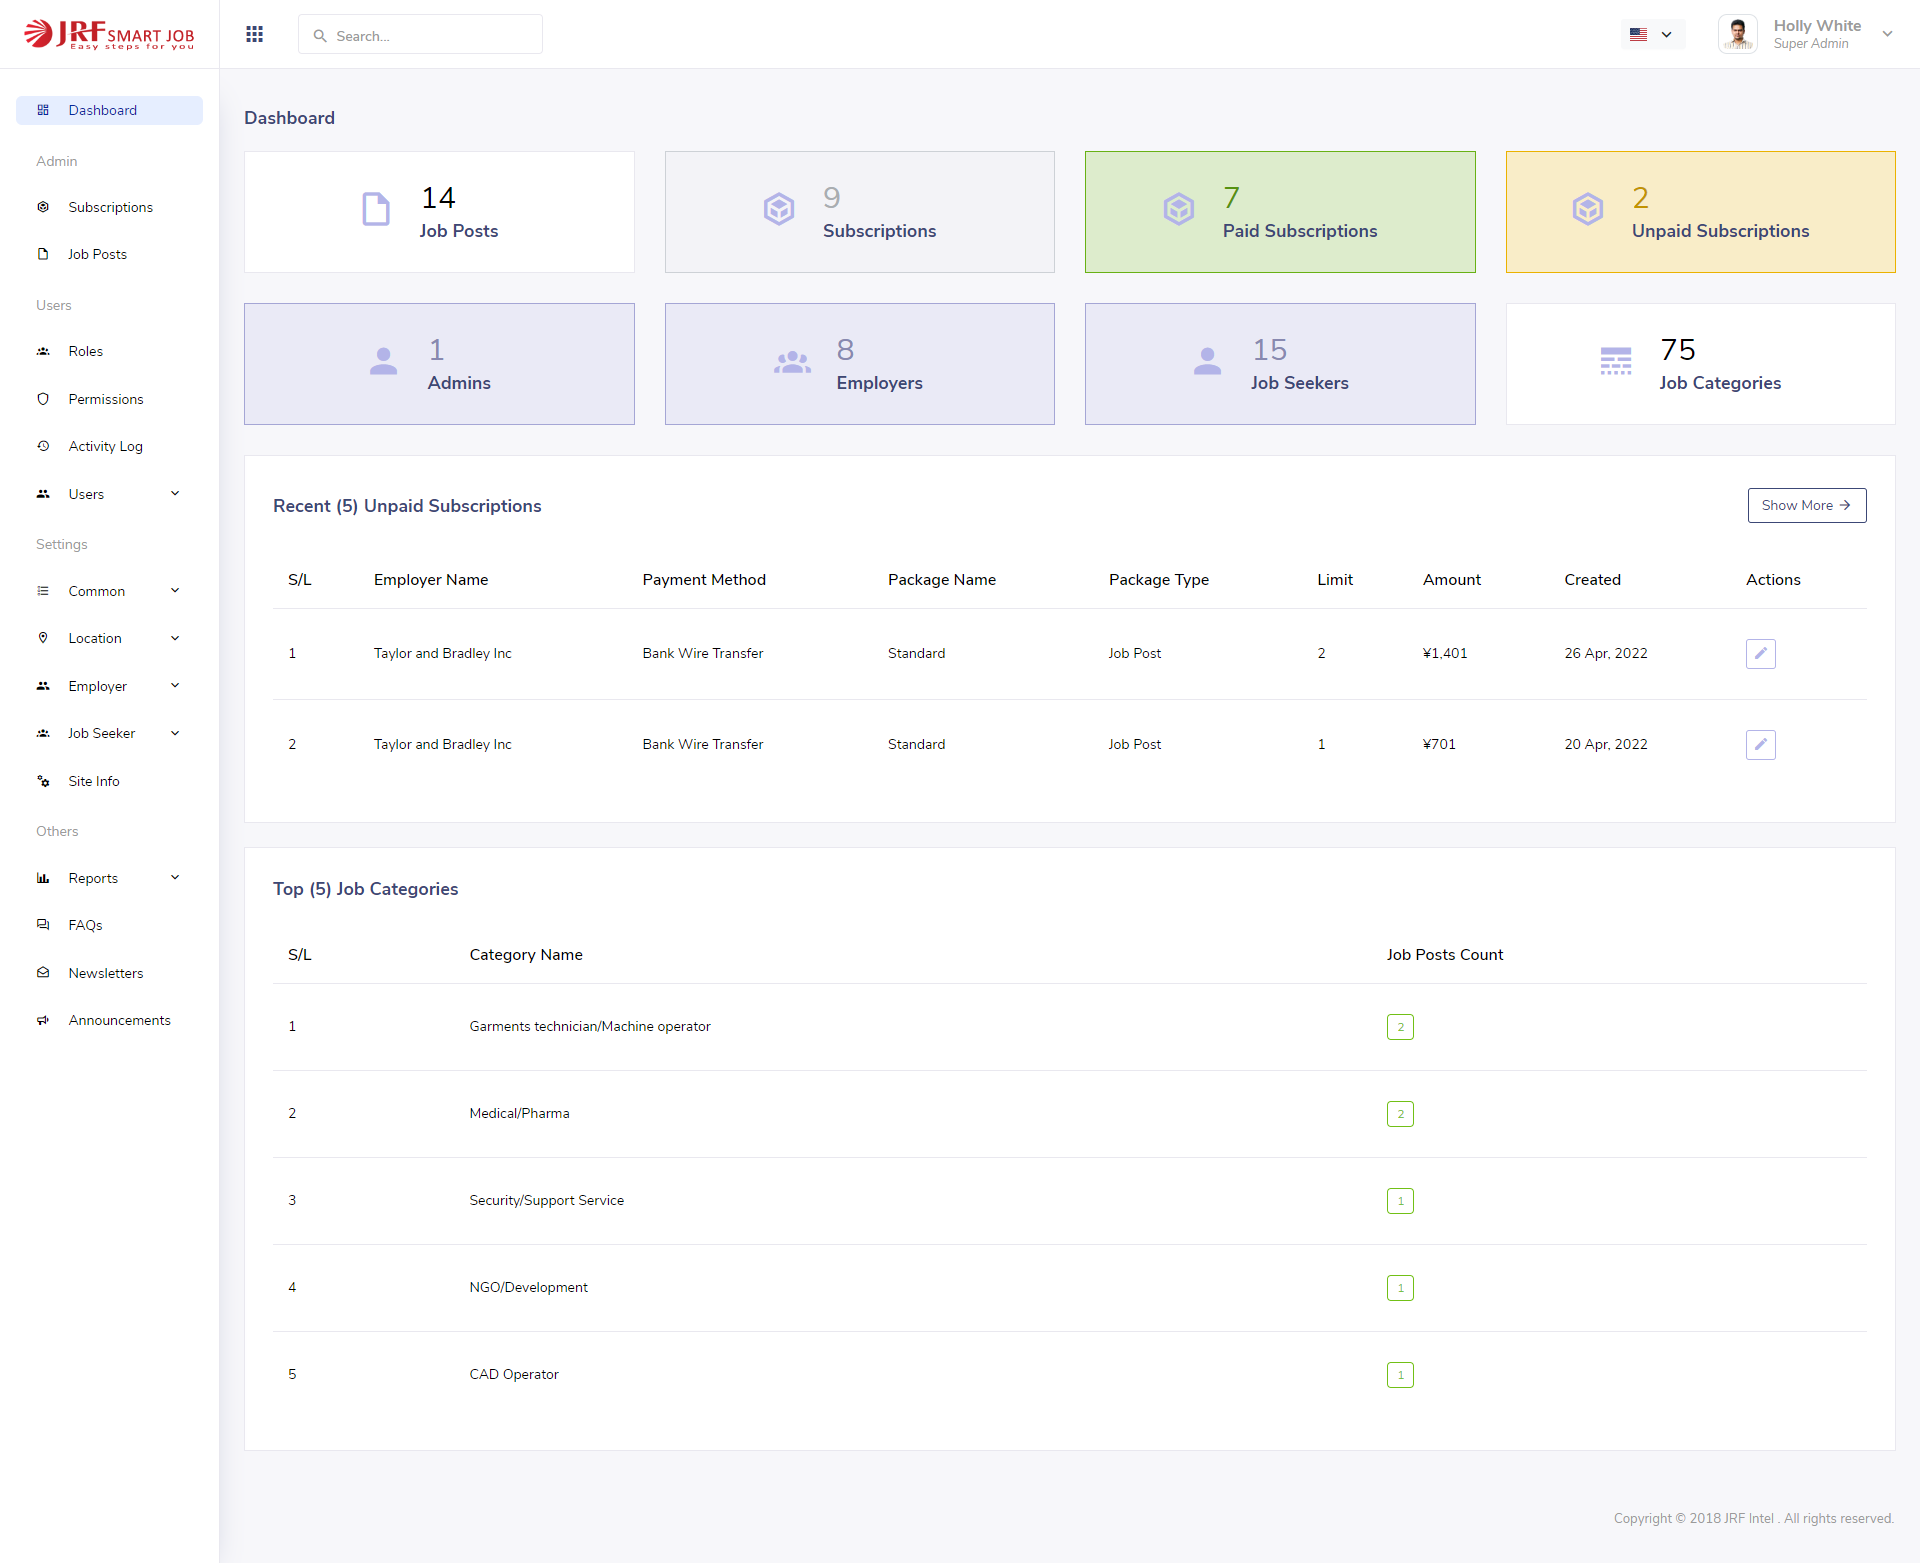Screen dimensions: 1920x1563
Task: Open the 9 Subscriptions card
Action: (859, 212)
